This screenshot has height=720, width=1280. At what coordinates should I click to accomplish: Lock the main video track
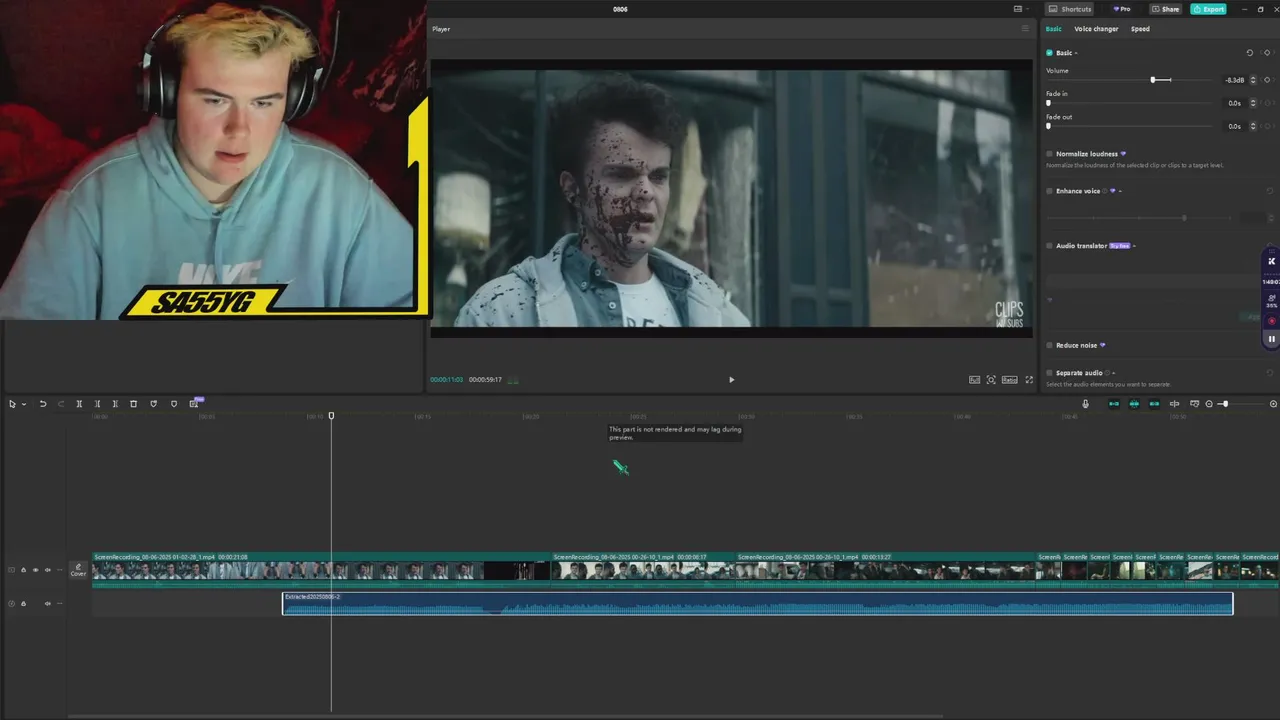tap(23, 570)
